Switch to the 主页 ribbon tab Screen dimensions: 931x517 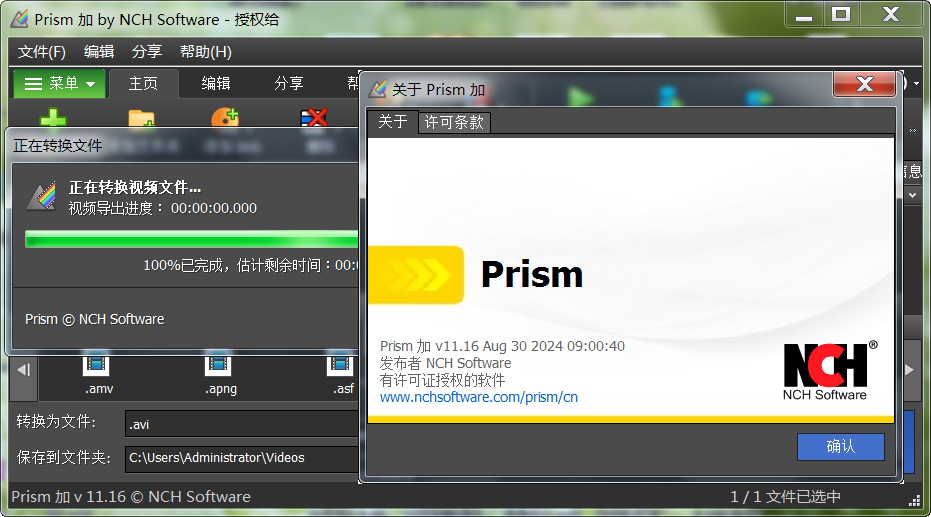click(x=144, y=84)
